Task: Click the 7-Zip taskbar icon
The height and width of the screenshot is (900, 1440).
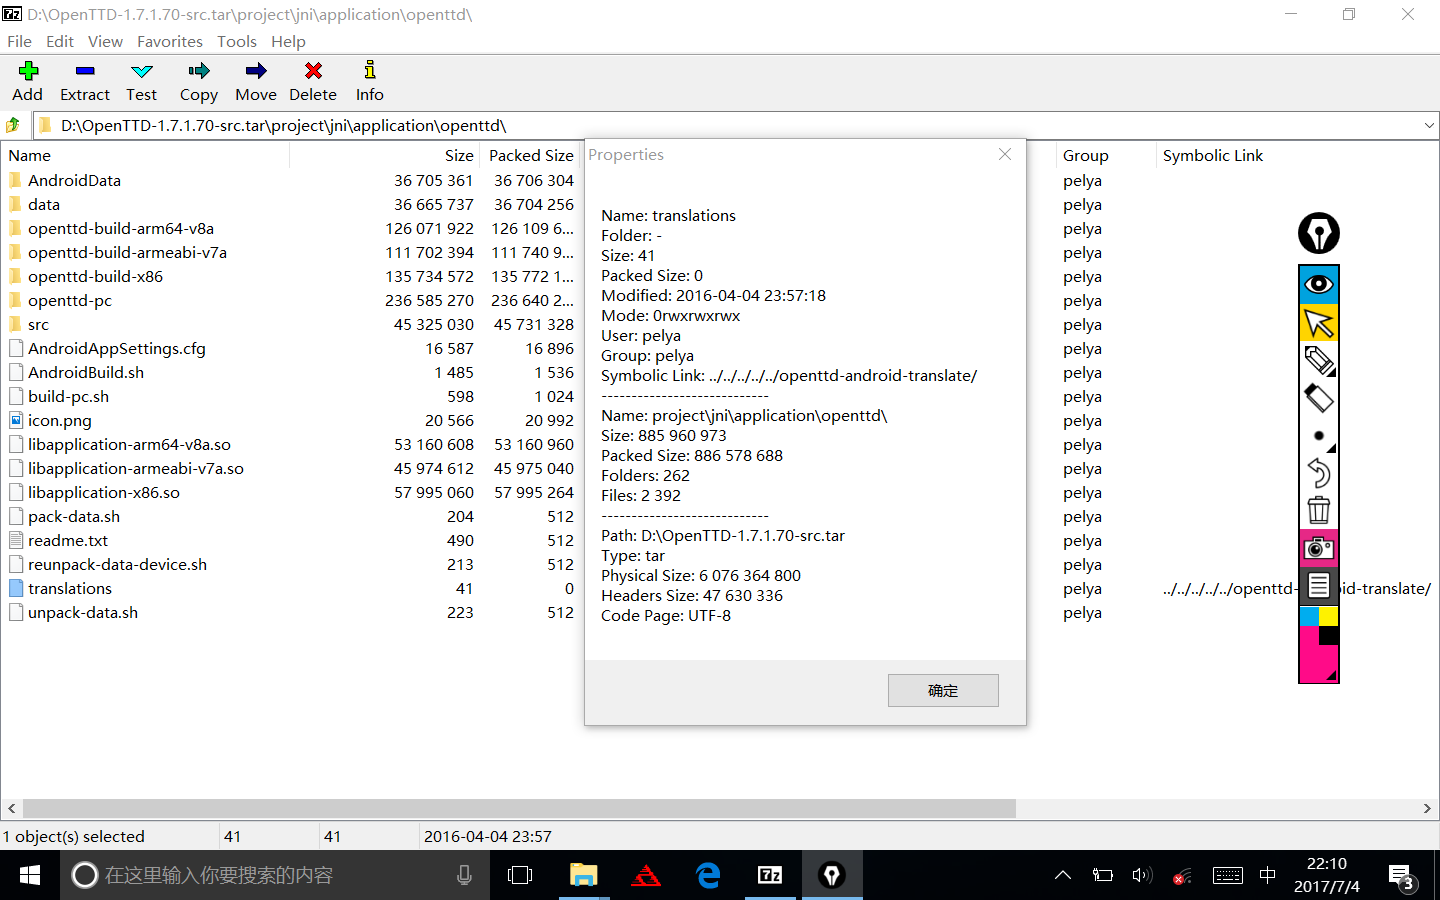Action: tap(770, 875)
